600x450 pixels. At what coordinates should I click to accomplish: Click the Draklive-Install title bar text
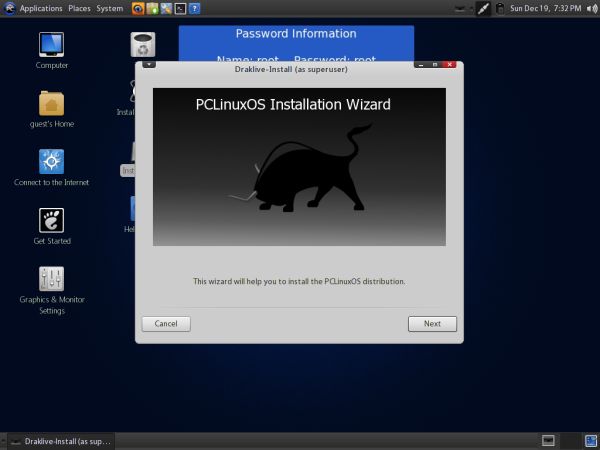(x=291, y=69)
